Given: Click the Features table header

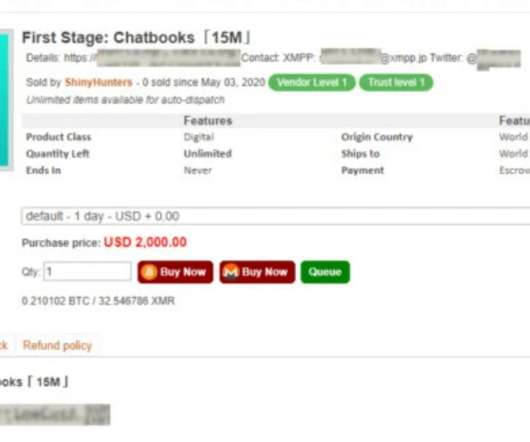Looking at the screenshot, I should coord(208,121).
